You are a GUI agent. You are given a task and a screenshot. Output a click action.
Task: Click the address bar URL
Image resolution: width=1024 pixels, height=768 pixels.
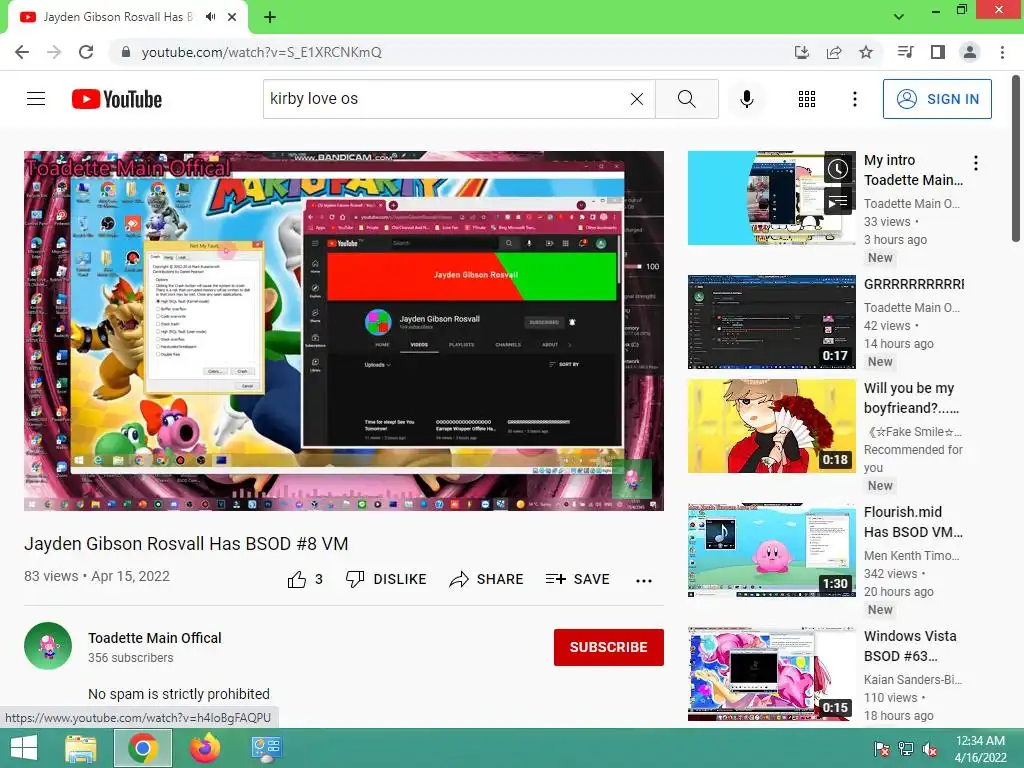[x=261, y=52]
